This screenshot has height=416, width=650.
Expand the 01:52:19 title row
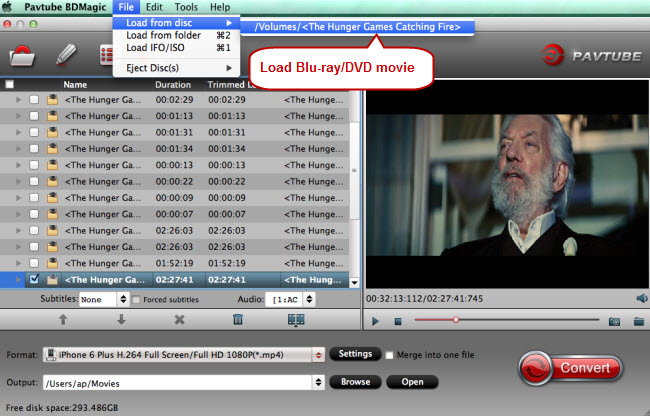(x=18, y=263)
